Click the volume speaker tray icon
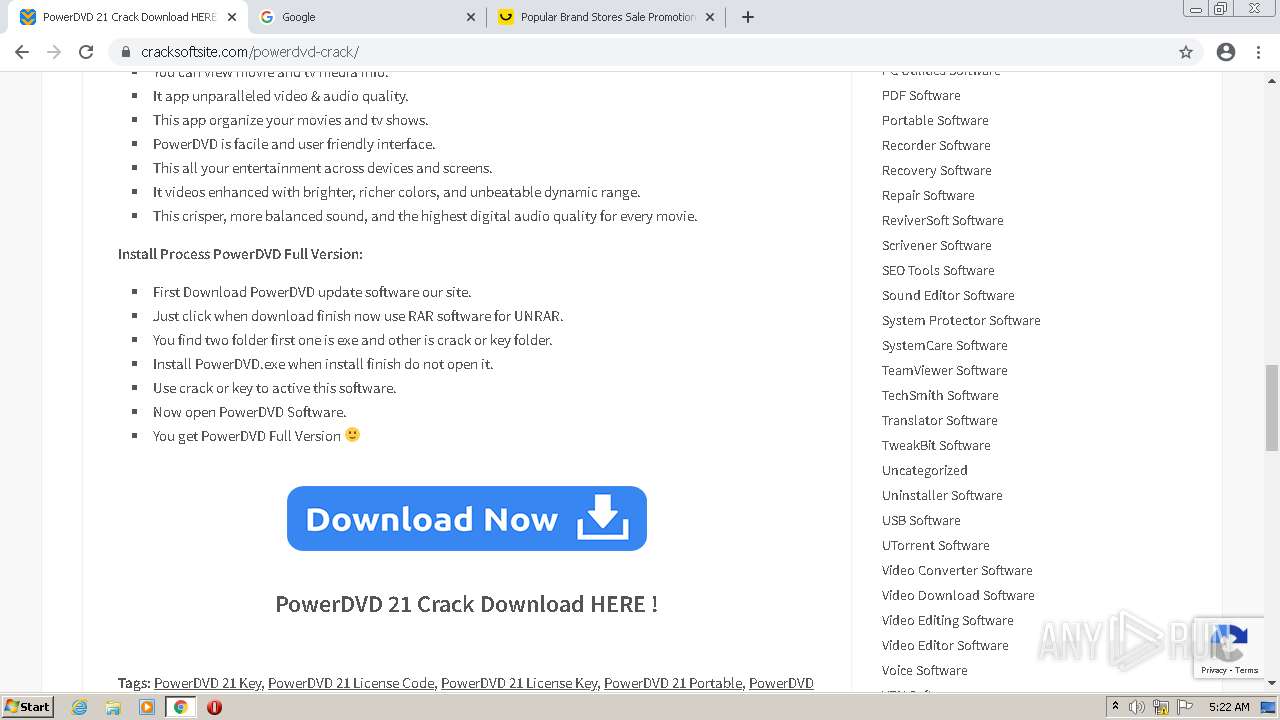 (1137, 707)
